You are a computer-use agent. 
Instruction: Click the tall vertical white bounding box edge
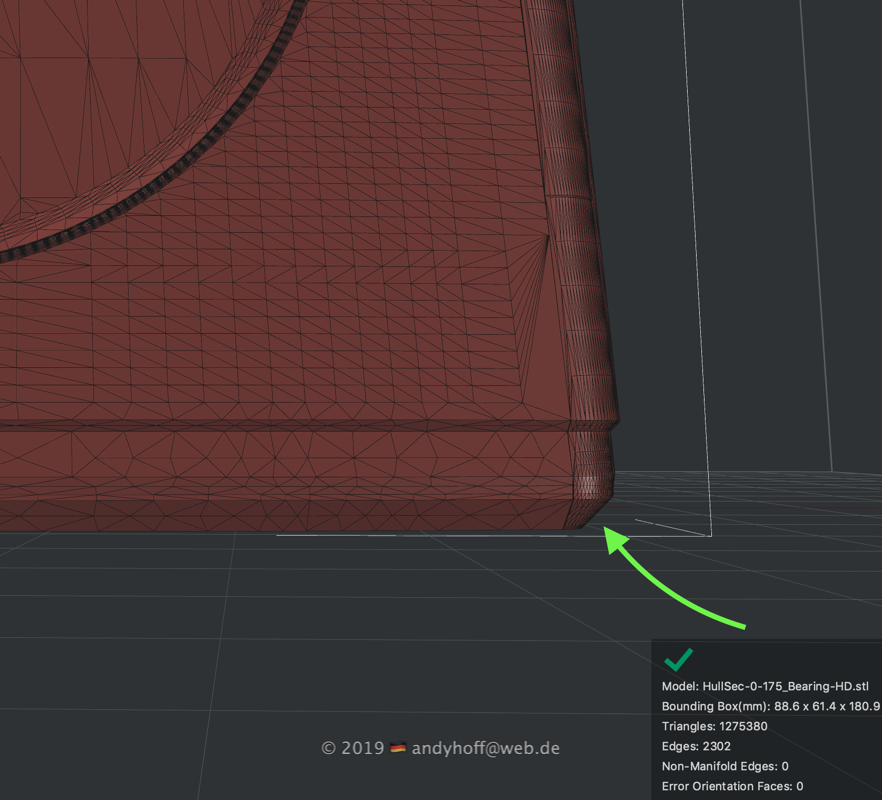coord(695,250)
